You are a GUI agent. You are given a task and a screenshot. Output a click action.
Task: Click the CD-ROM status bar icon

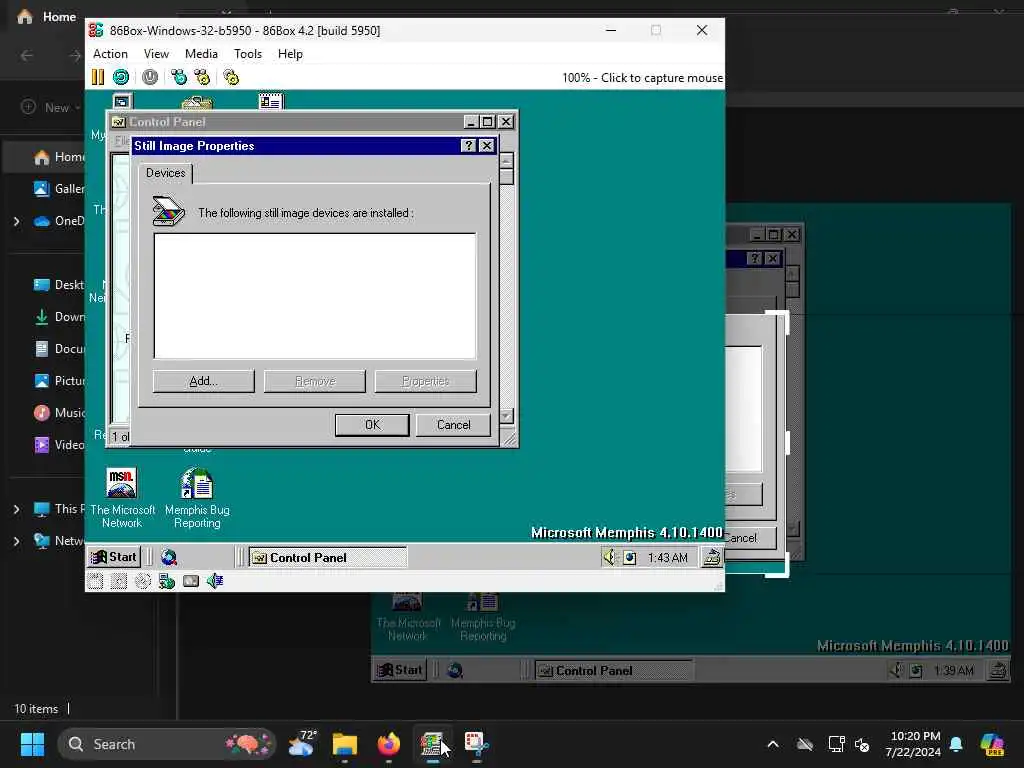142,581
